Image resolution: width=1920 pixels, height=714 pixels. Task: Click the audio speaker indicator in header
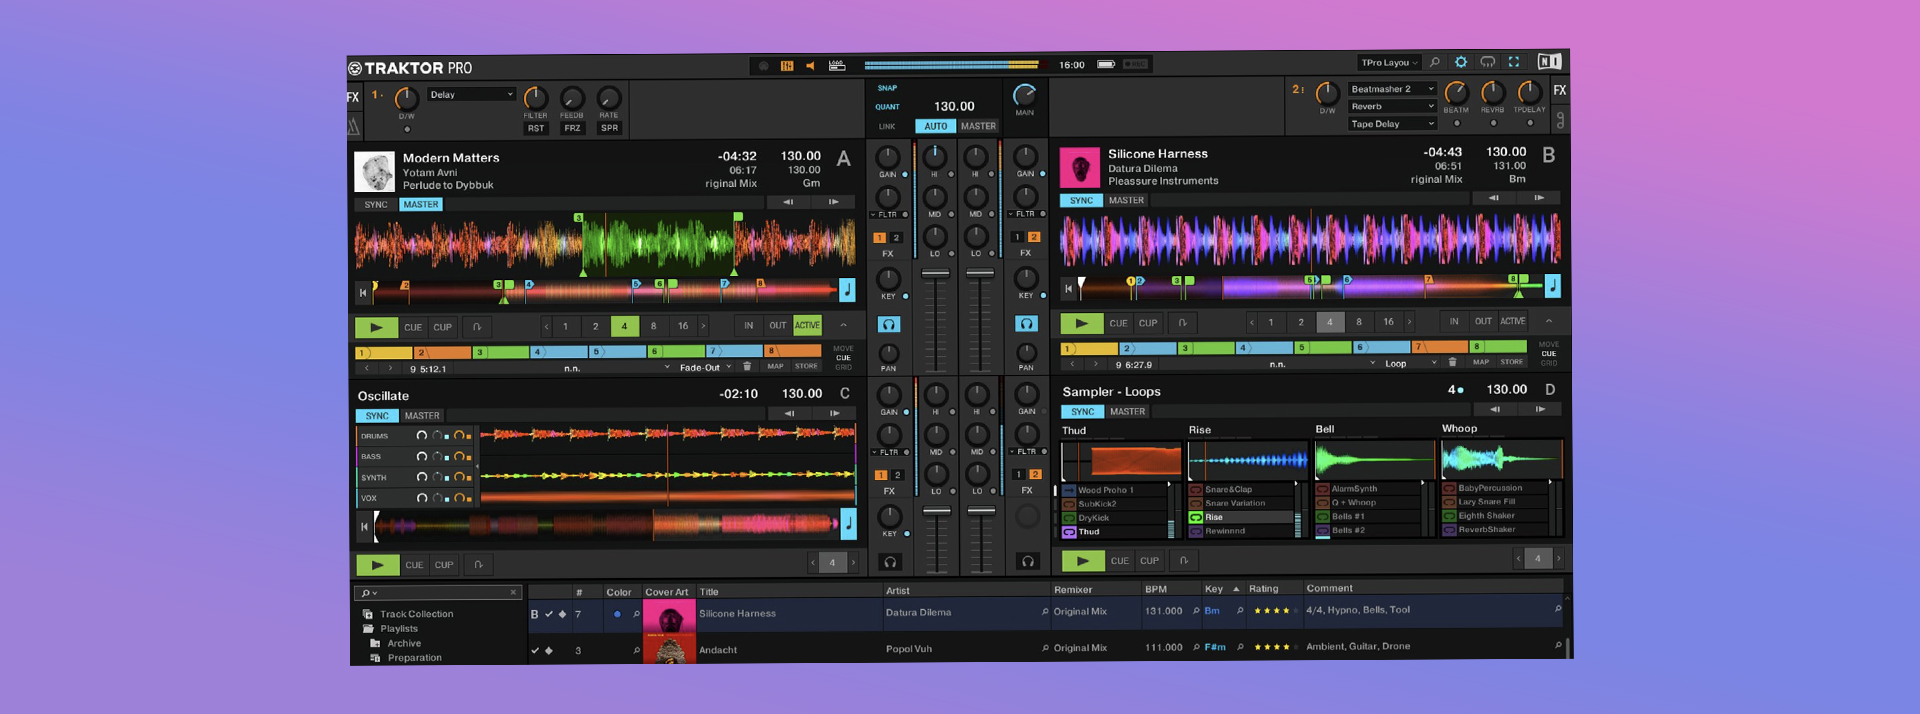[x=810, y=66]
